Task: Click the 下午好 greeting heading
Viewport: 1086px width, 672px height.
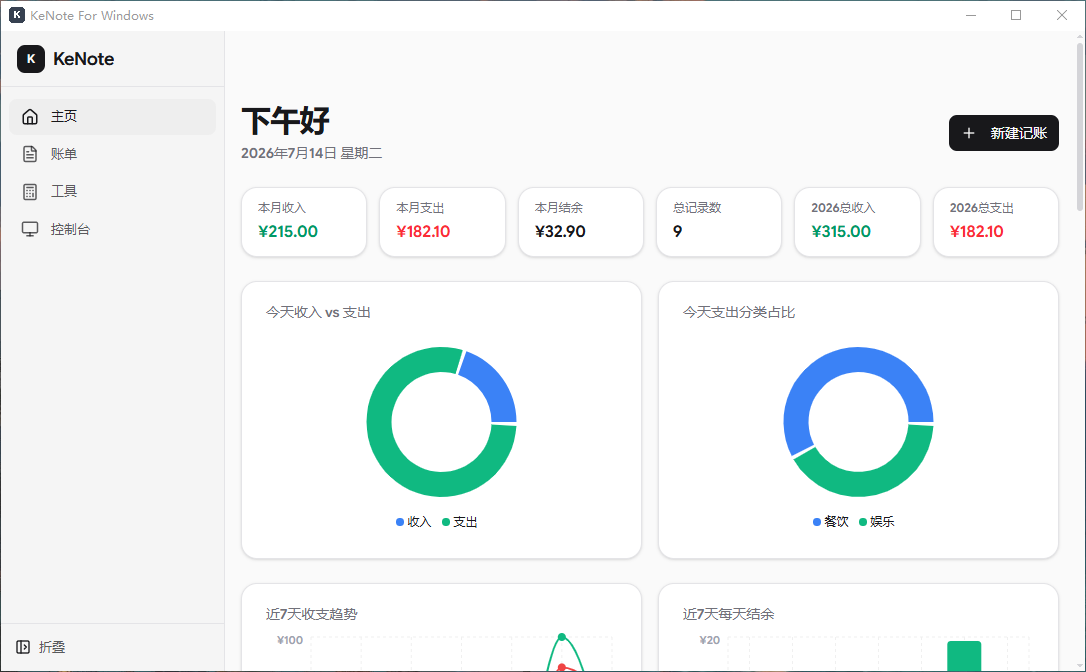Action: (x=286, y=121)
